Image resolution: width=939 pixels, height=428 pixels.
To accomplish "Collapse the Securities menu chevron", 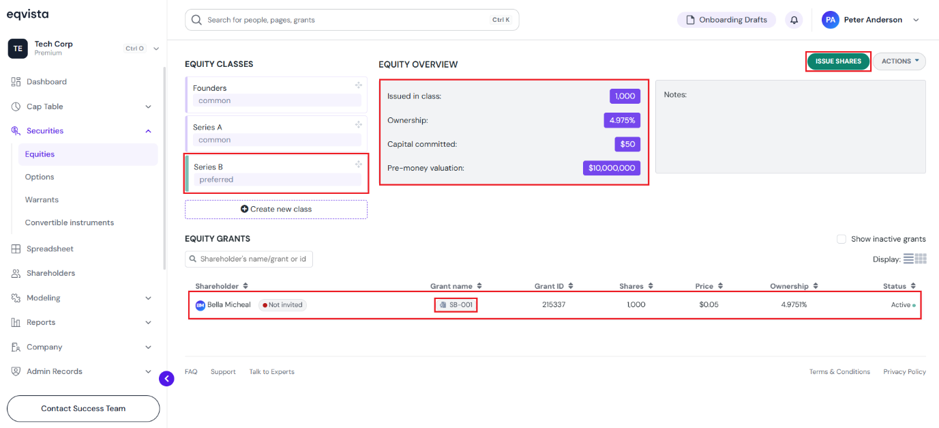I will pyautogui.click(x=149, y=131).
